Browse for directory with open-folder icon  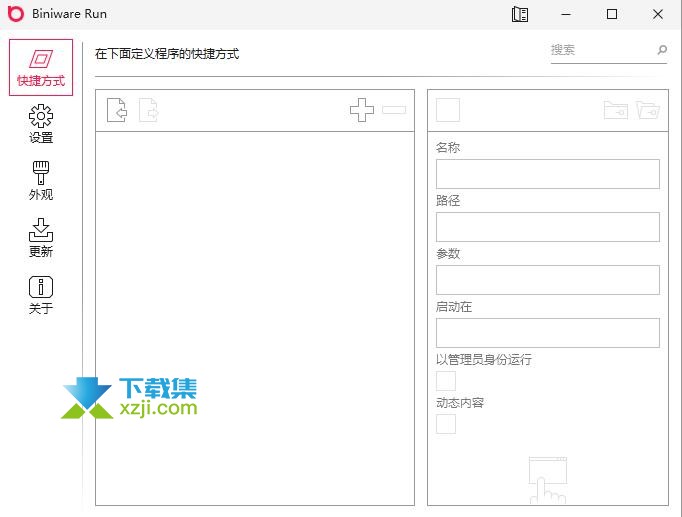(x=648, y=110)
